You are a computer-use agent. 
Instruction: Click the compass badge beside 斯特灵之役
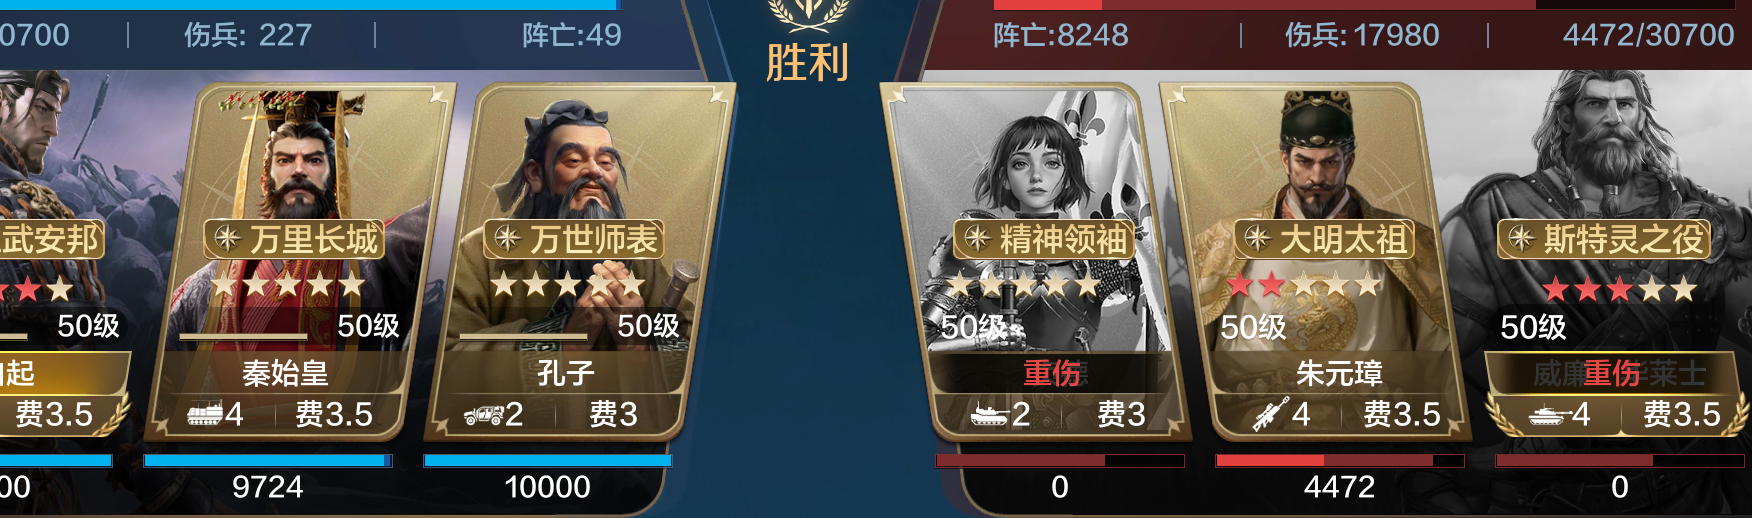[x=1521, y=239]
